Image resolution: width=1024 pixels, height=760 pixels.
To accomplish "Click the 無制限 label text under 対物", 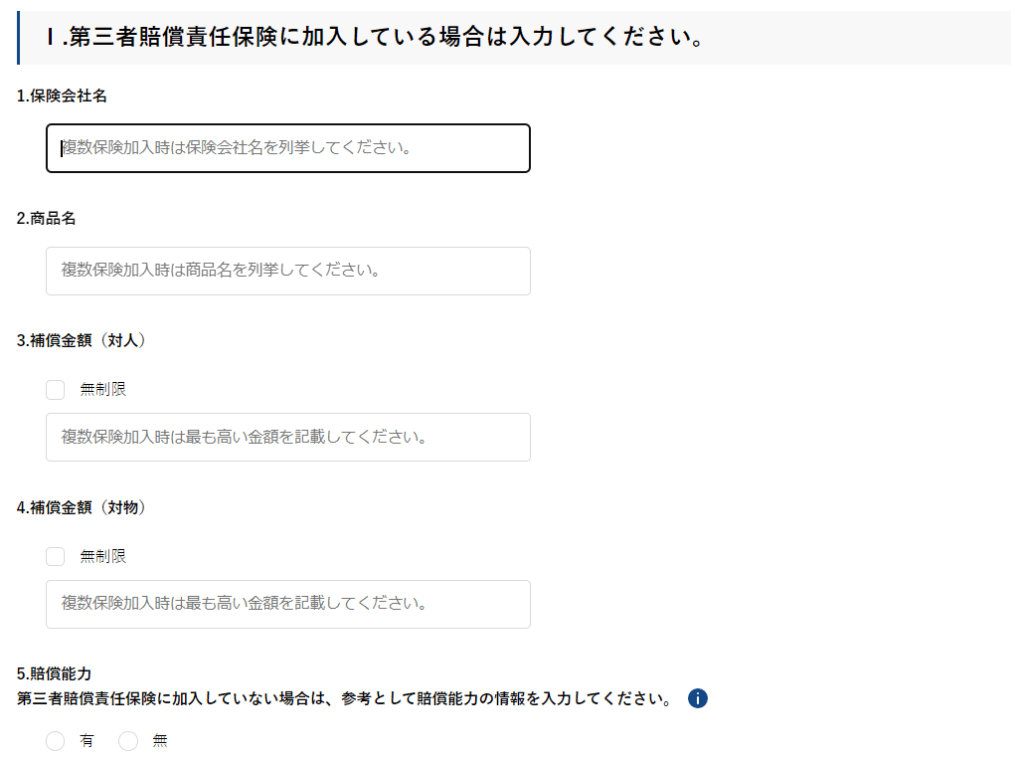I will [103, 556].
